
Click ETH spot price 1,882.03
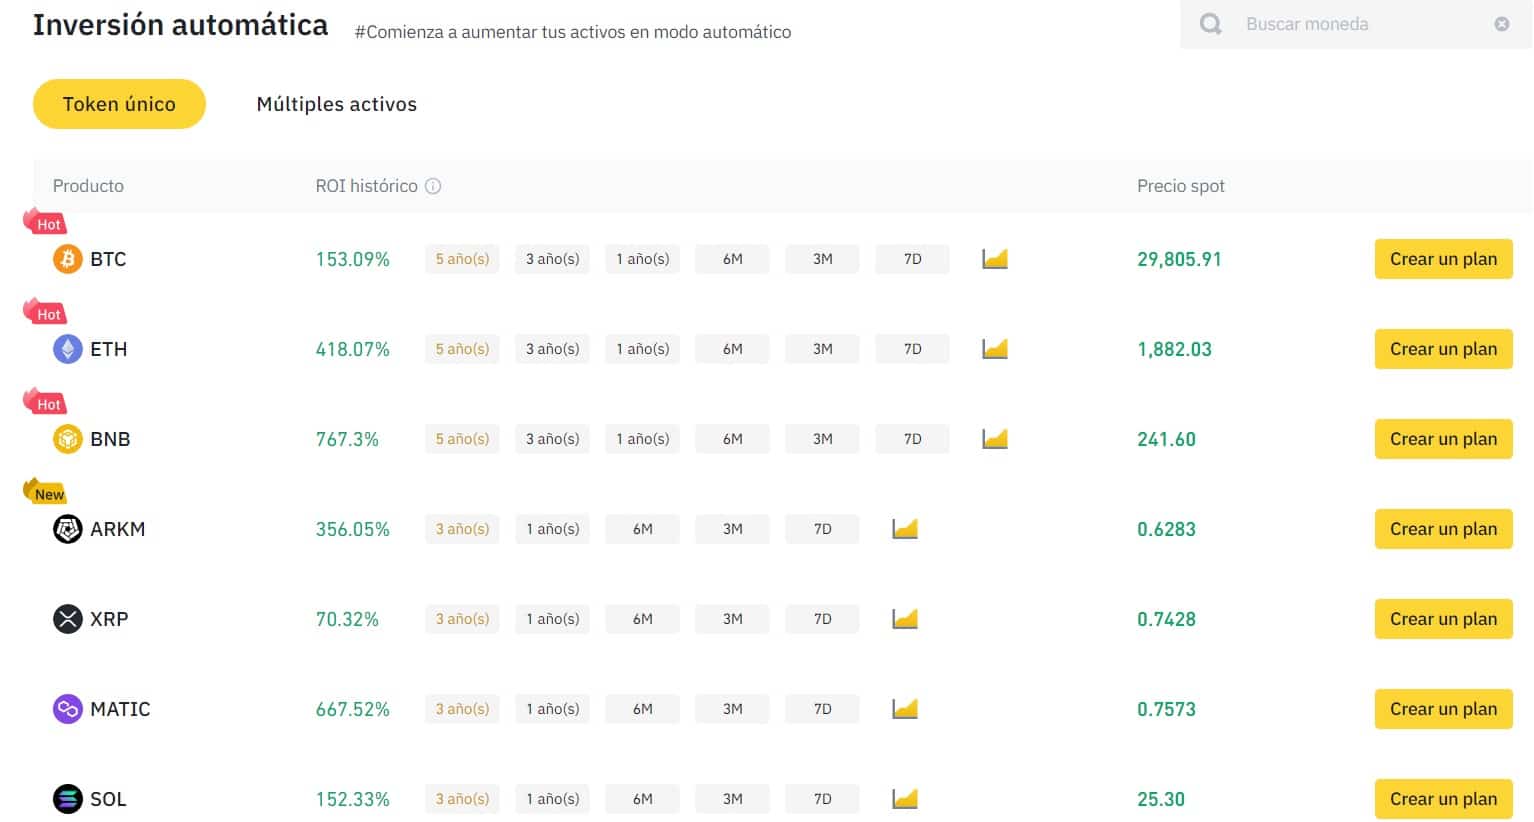tap(1174, 349)
